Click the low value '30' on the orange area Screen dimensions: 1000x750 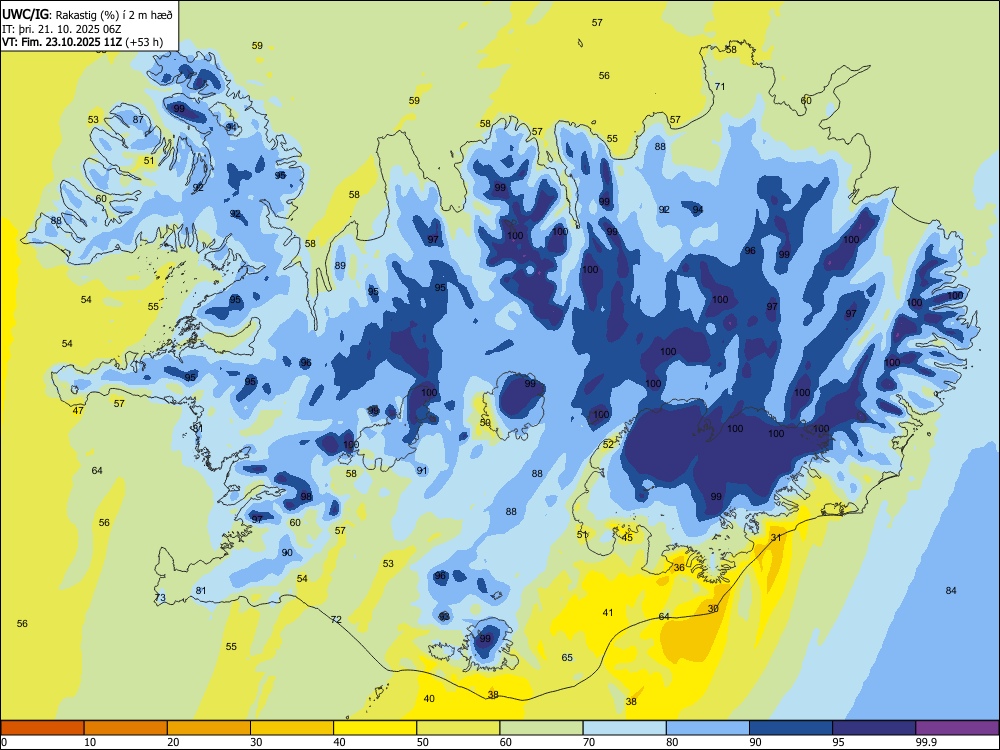[713, 608]
